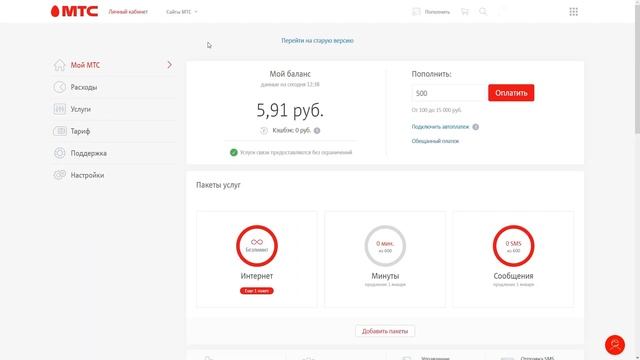Screen dimensions: 640x360
Task: Expand the Мой МТС chevron arrow
Action: 169,65
